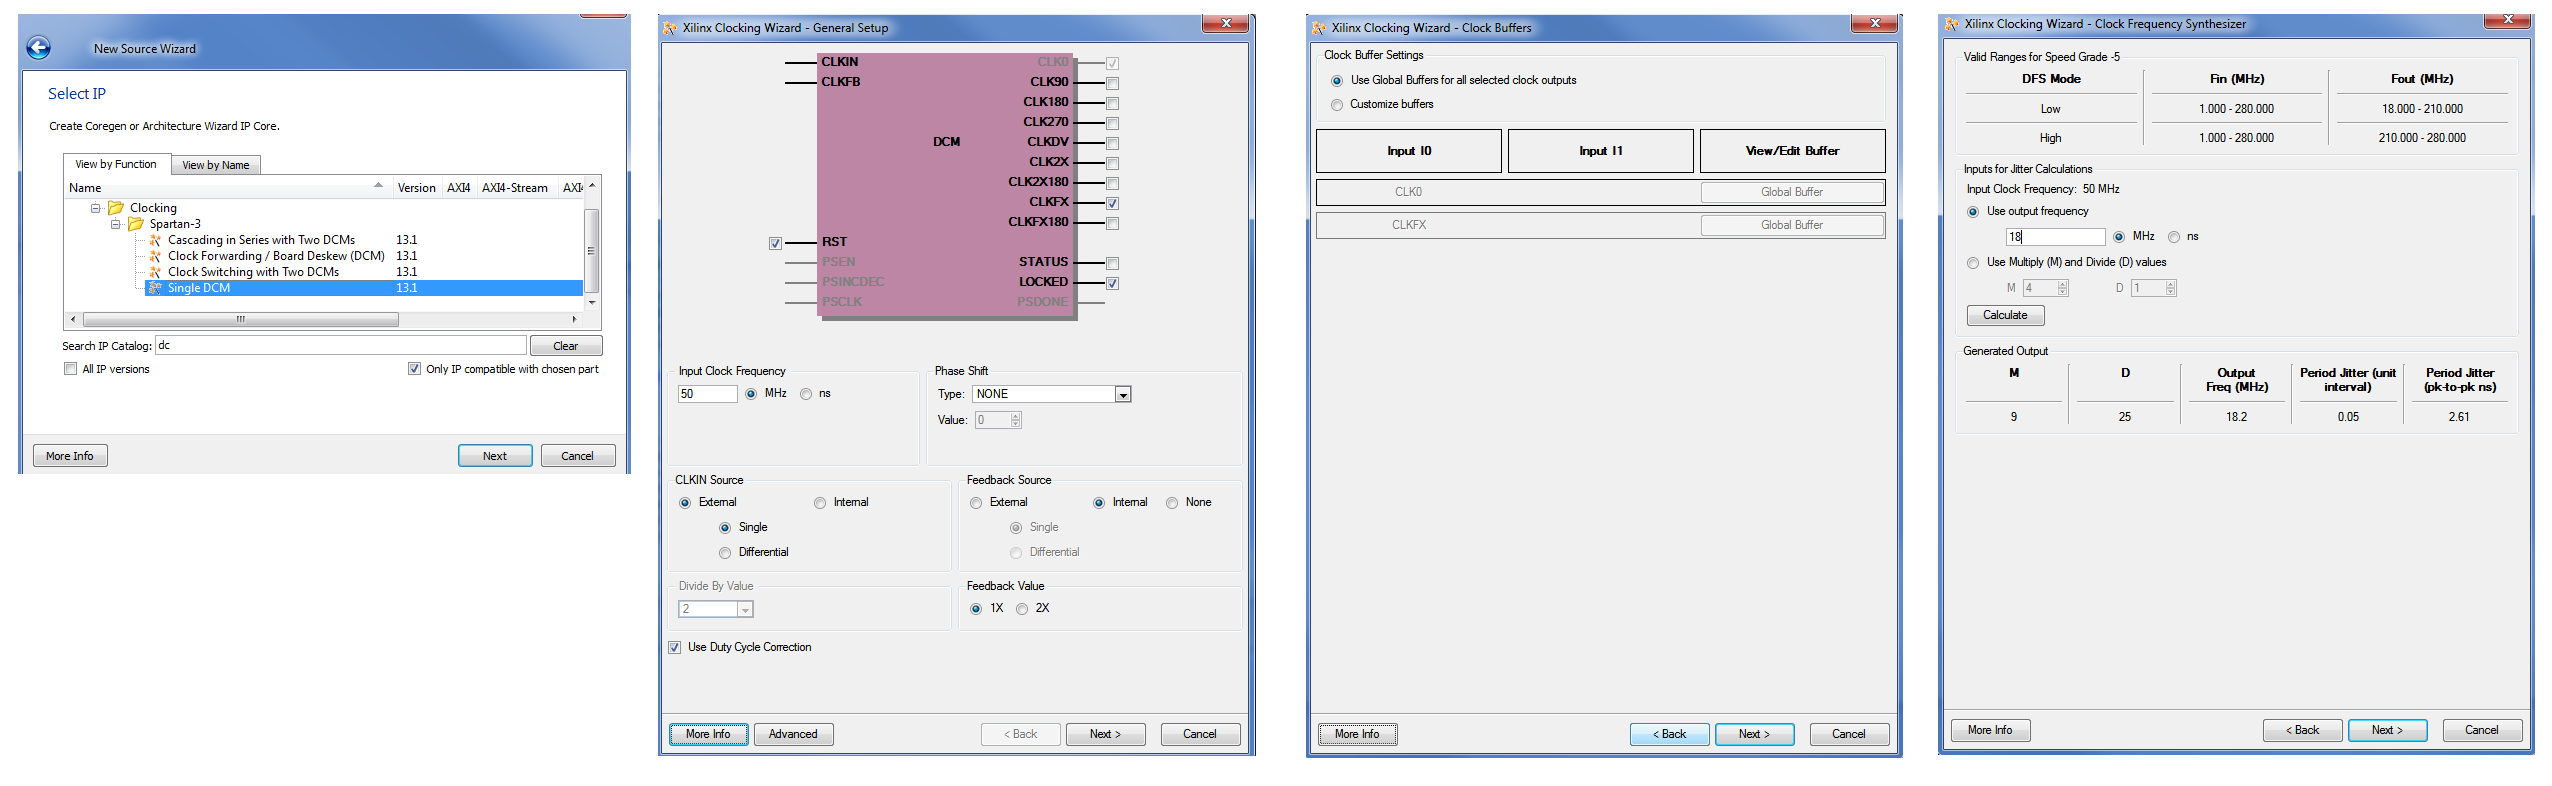The width and height of the screenshot is (2552, 786).
Task: Click the Input Clock Frequency value field
Action: [707, 394]
